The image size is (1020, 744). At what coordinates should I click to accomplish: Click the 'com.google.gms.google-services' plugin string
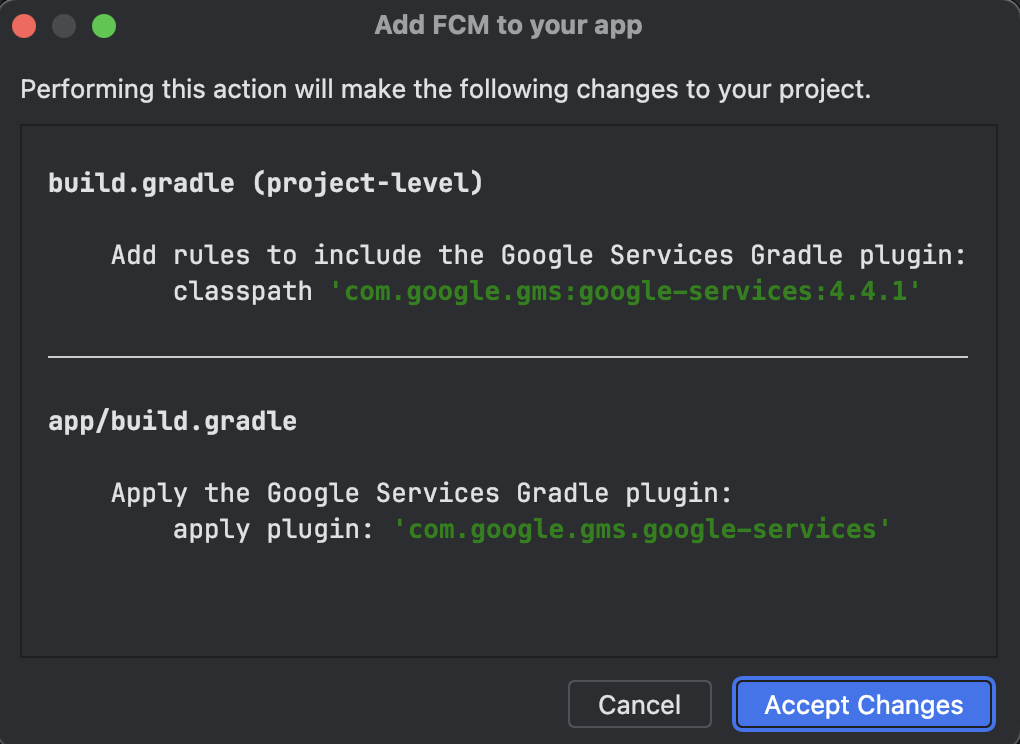[x=641, y=529]
